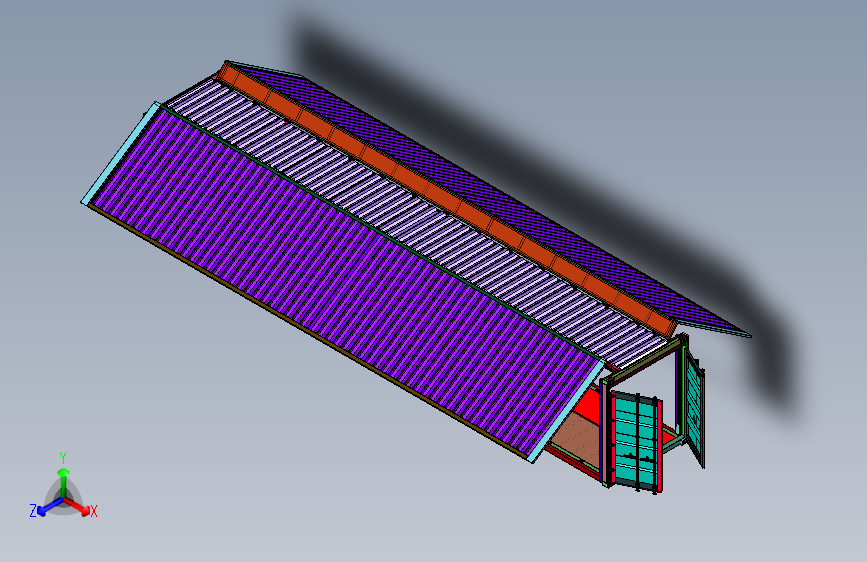
Task: Click the blue Z axis arrow on triad
Action: pos(50,507)
